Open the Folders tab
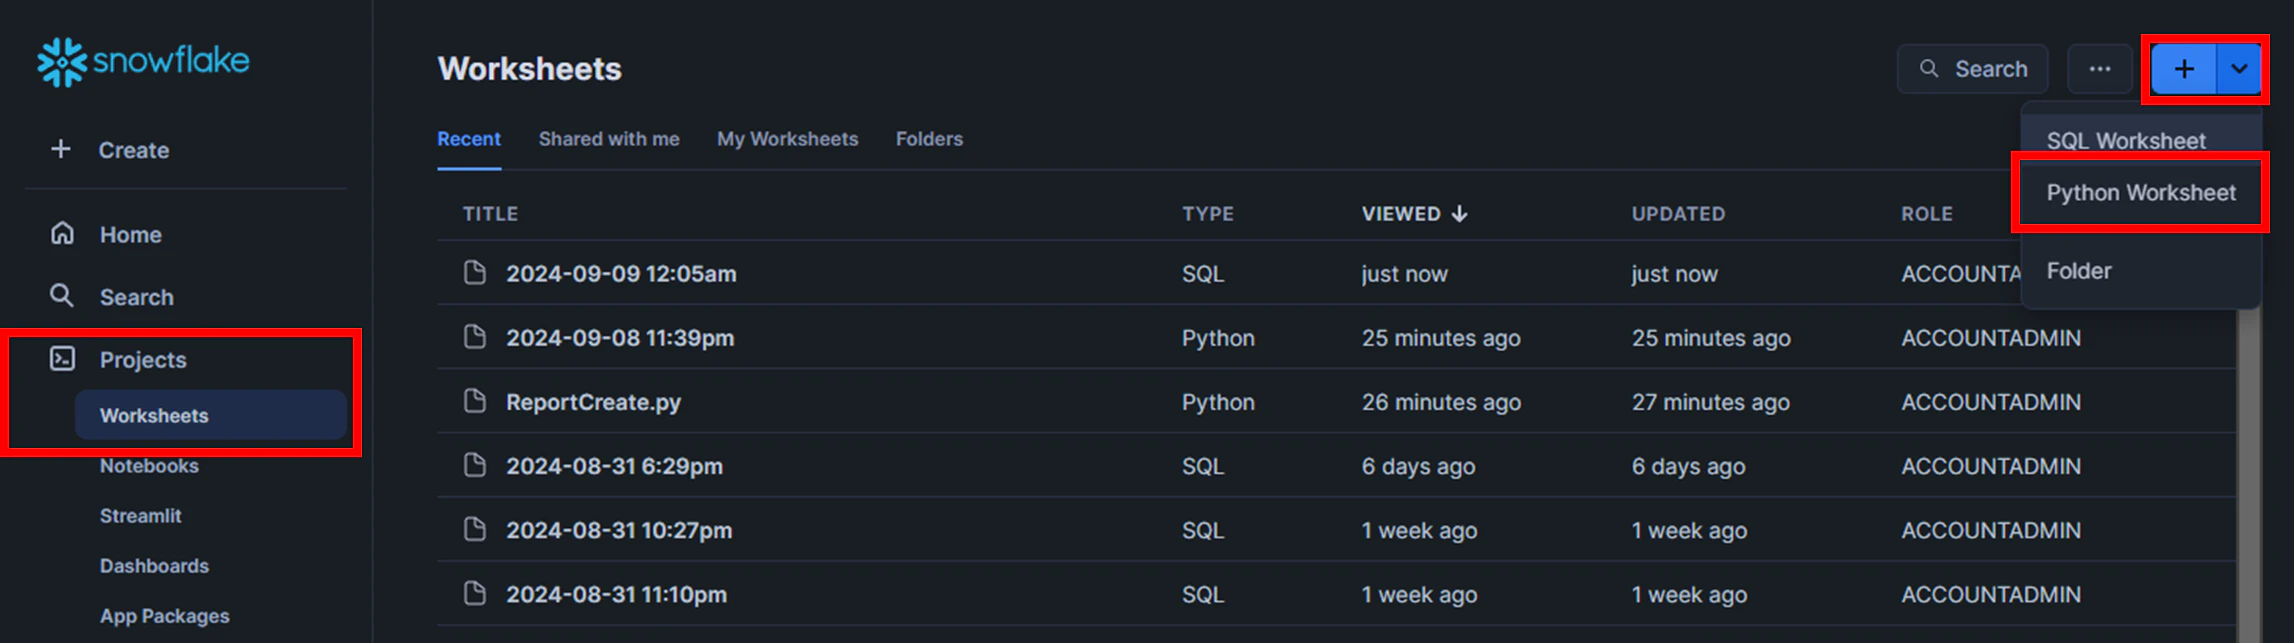2294x643 pixels. click(x=929, y=139)
